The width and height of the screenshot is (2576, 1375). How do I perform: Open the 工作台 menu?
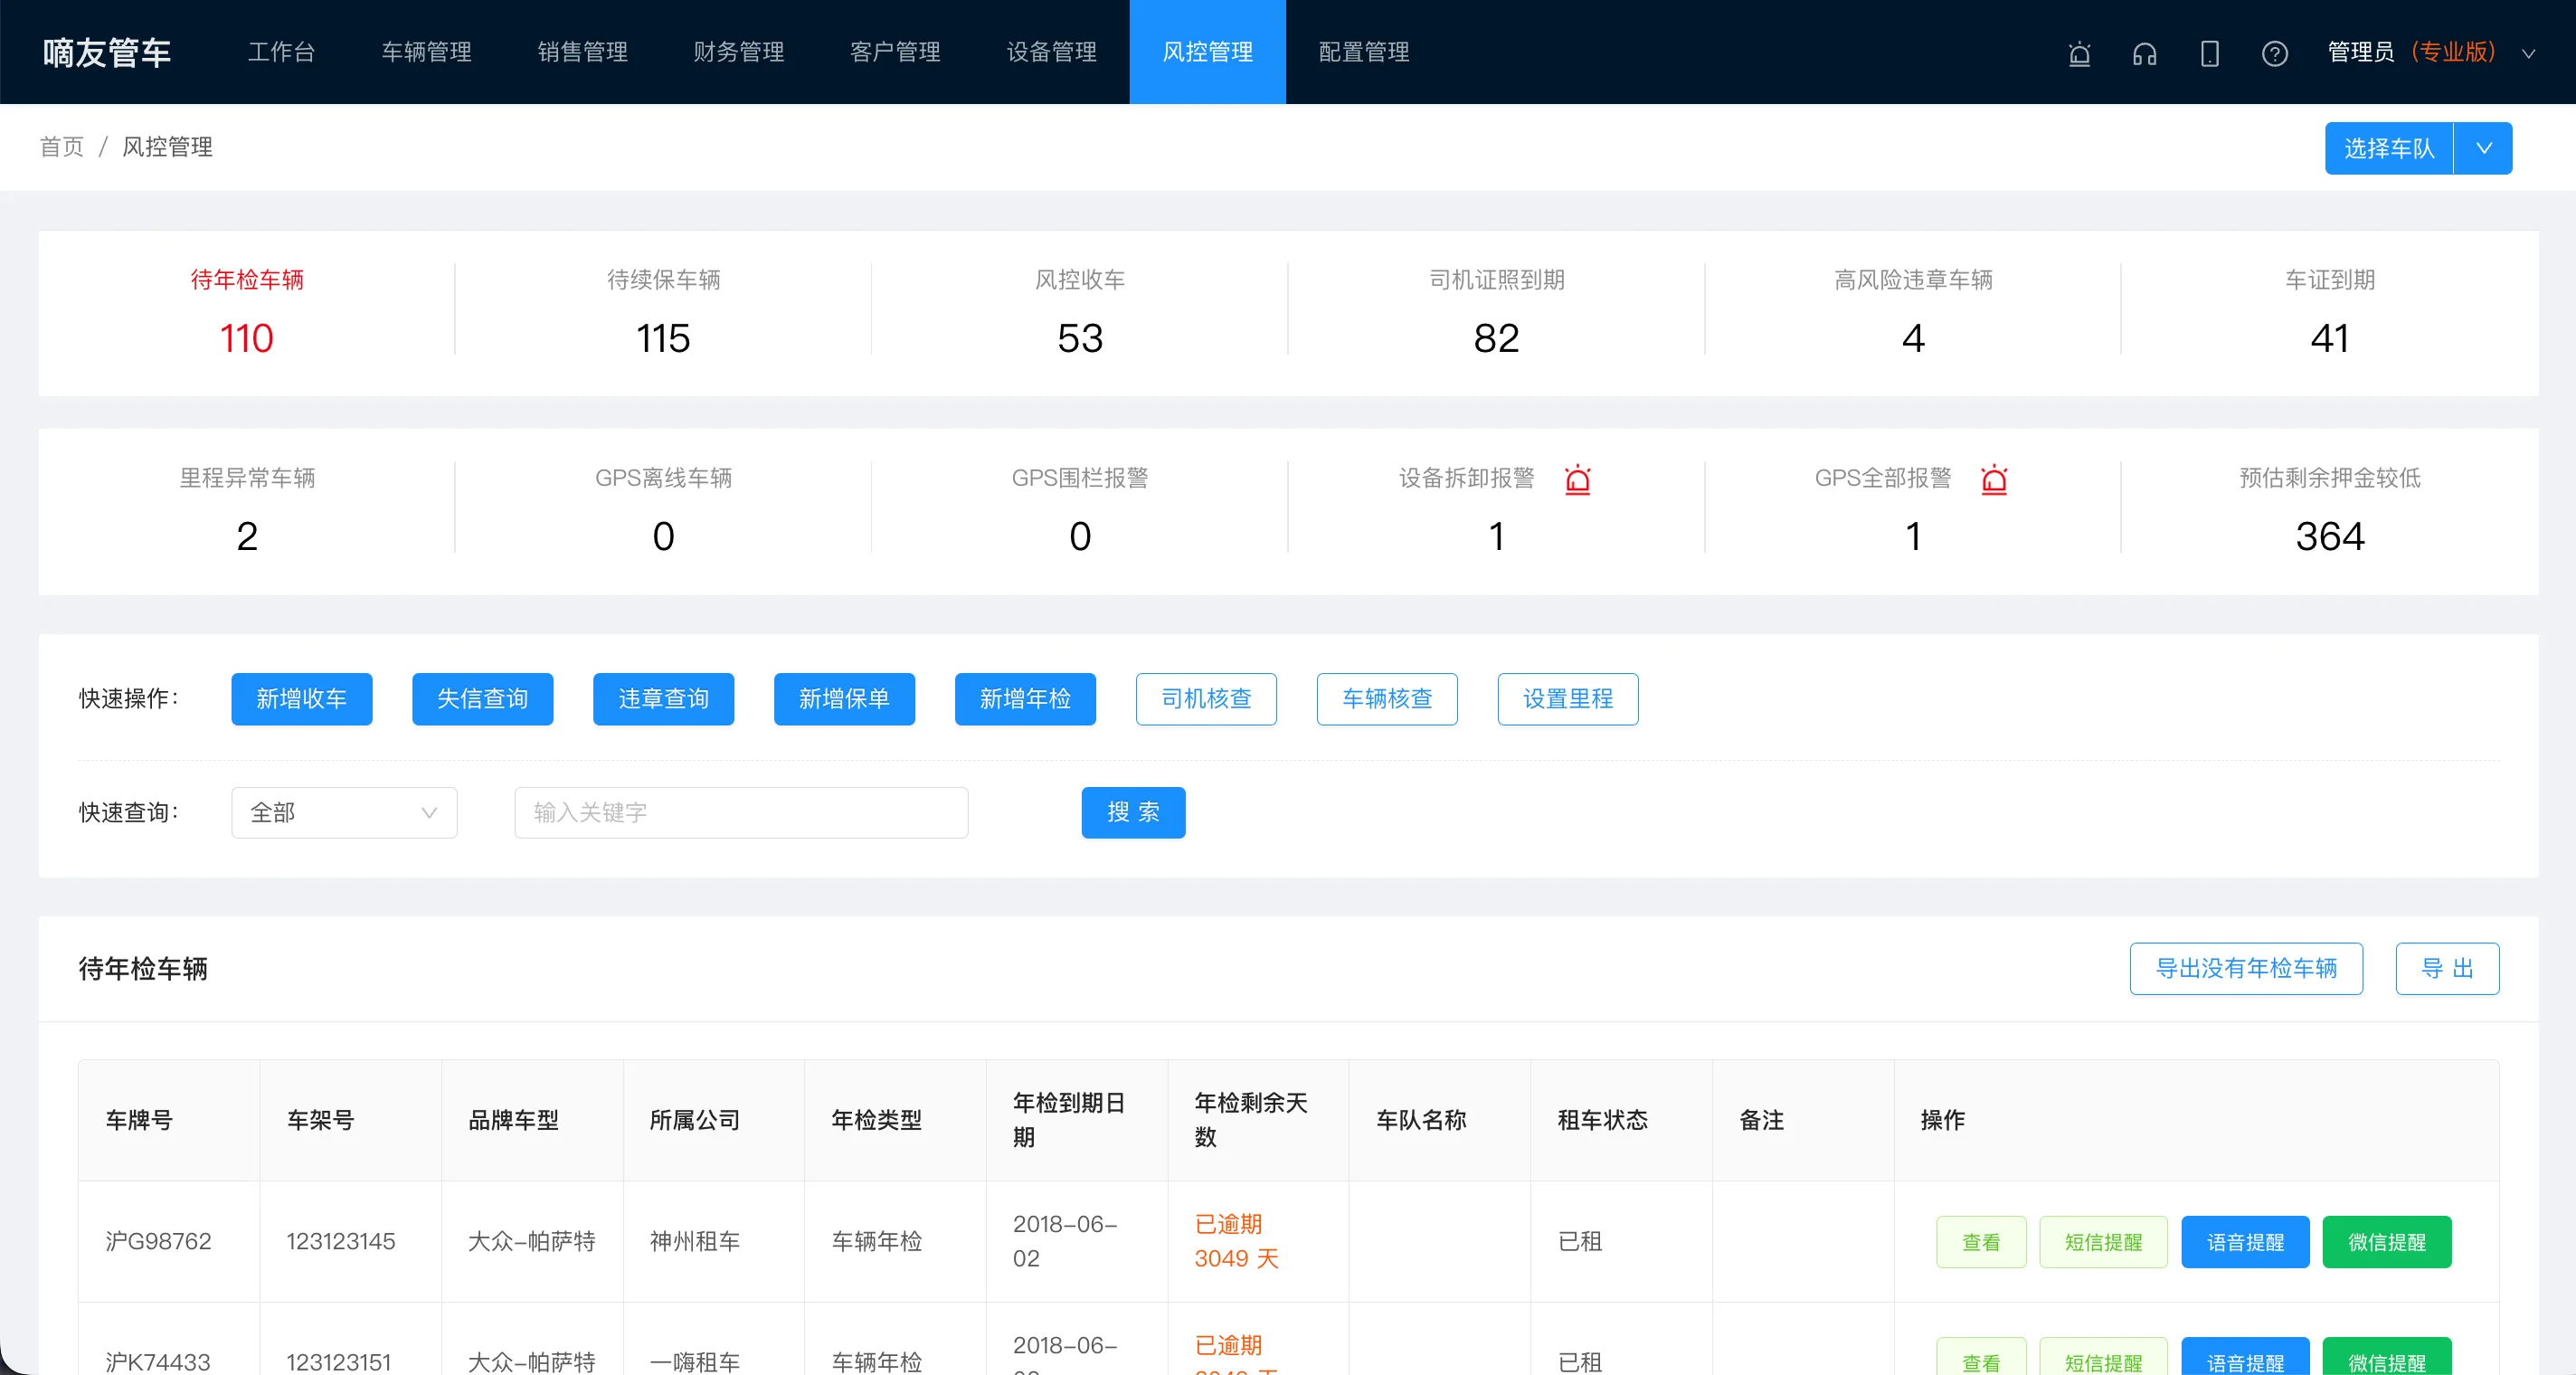click(281, 52)
